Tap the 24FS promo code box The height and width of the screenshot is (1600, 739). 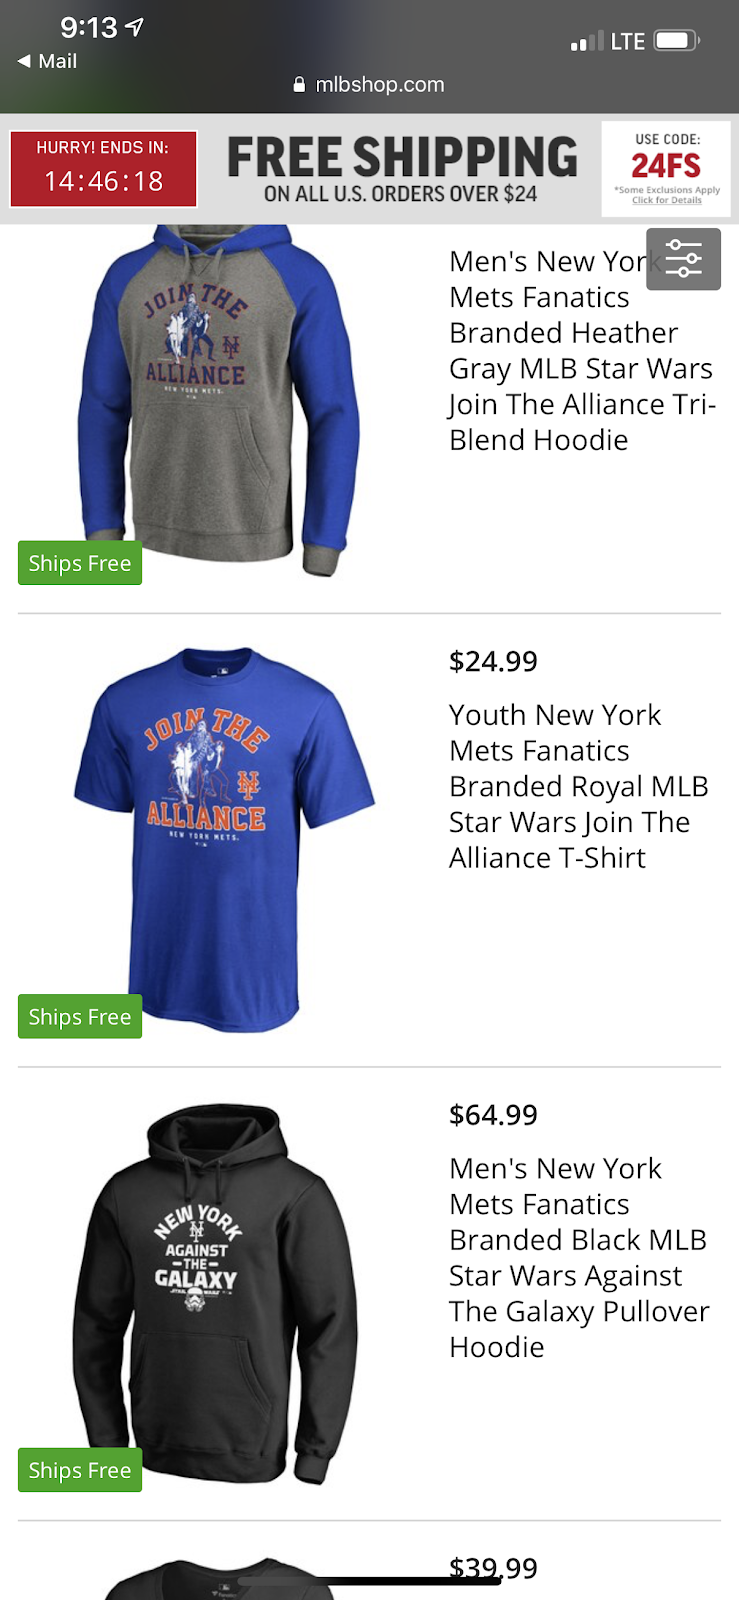click(x=666, y=164)
